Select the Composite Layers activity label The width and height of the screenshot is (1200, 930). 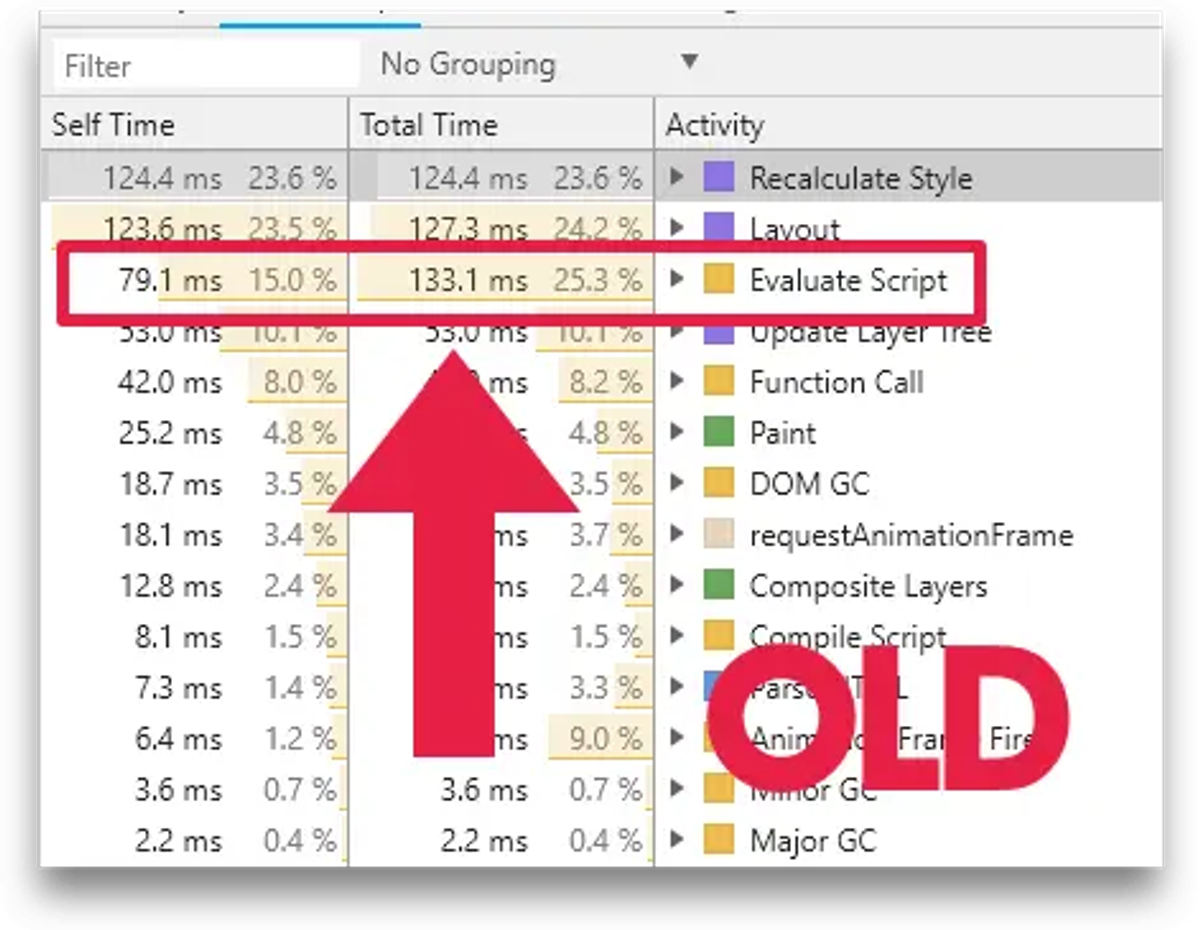point(868,586)
